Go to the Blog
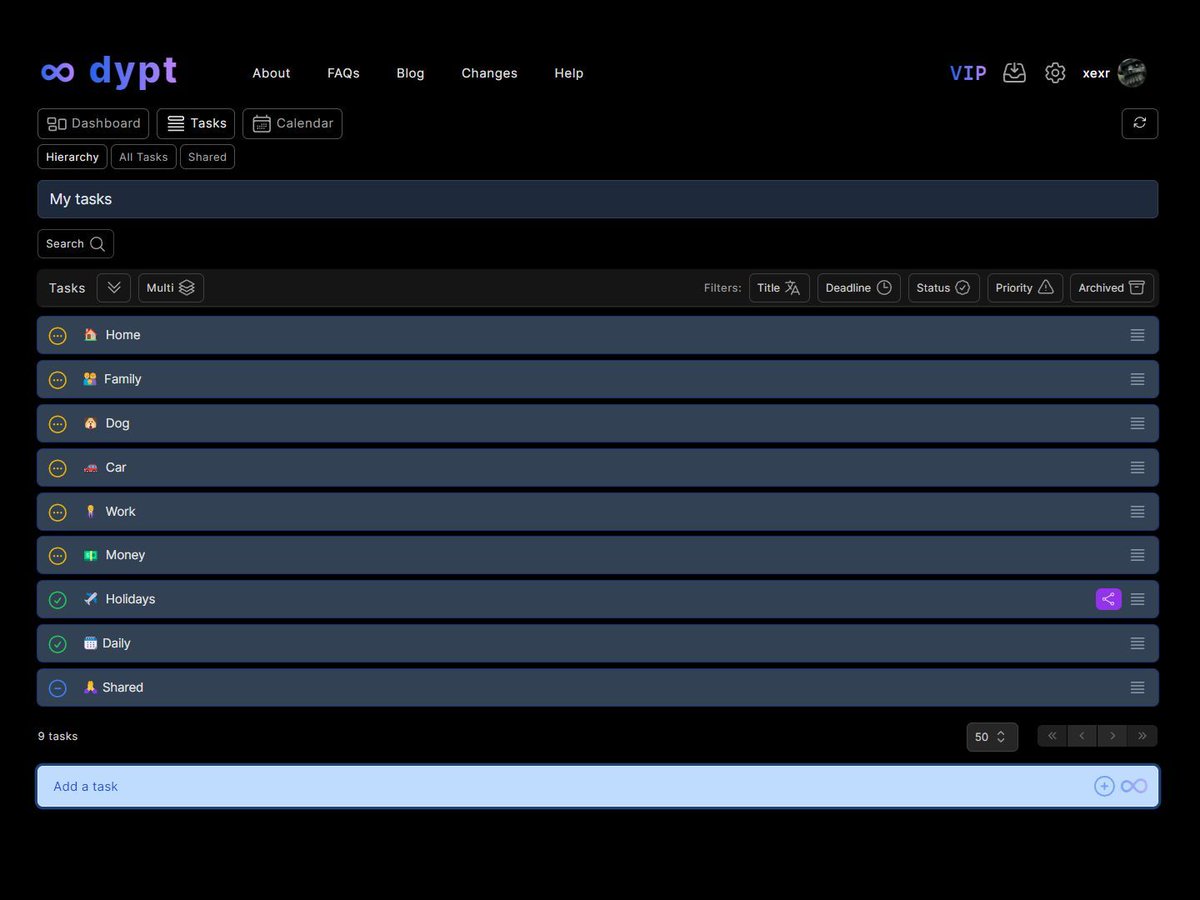Screen dimensions: 1200x900 point(410,73)
